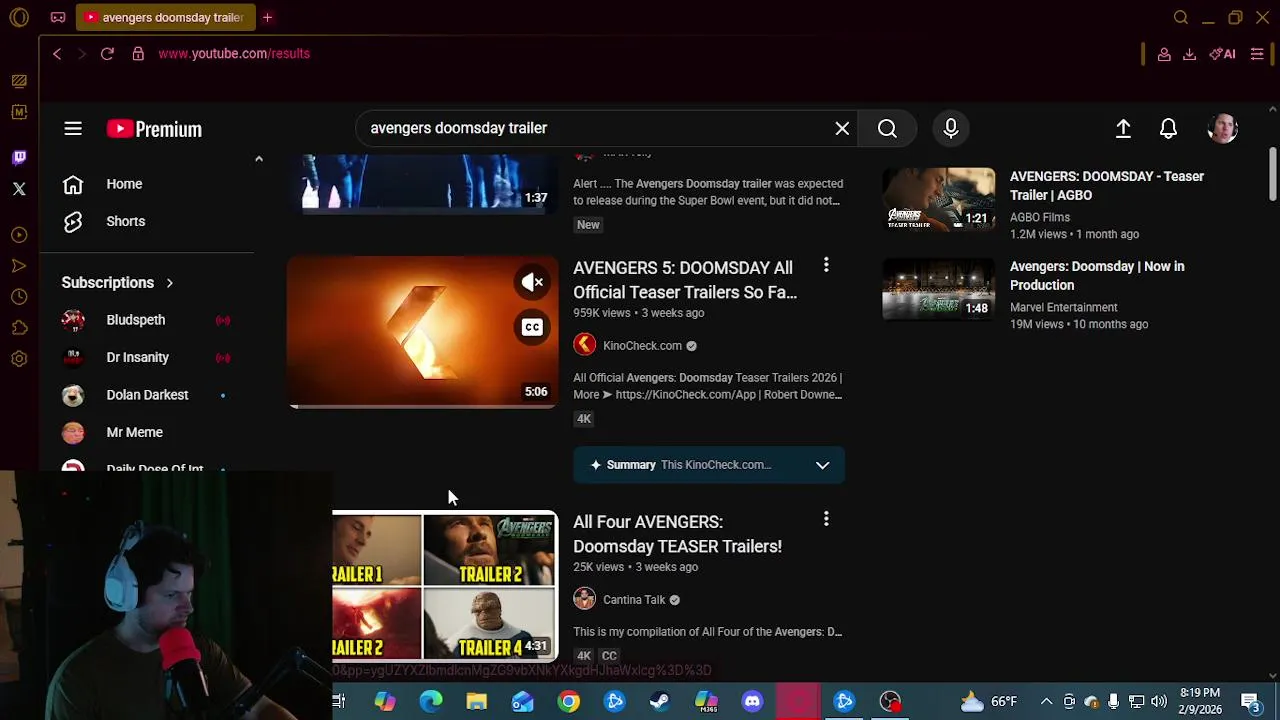The height and width of the screenshot is (720, 1280).
Task: Open All Four AVENGERS Doomsday TEASER Trailers title
Action: (678, 534)
